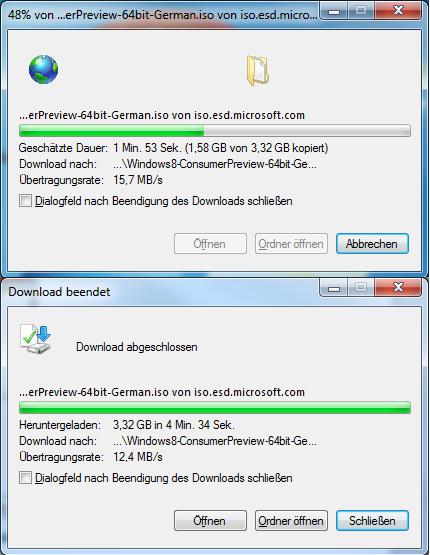Click the globe icon in download dialog
Screen dimensions: 430x555
(x=44, y=69)
